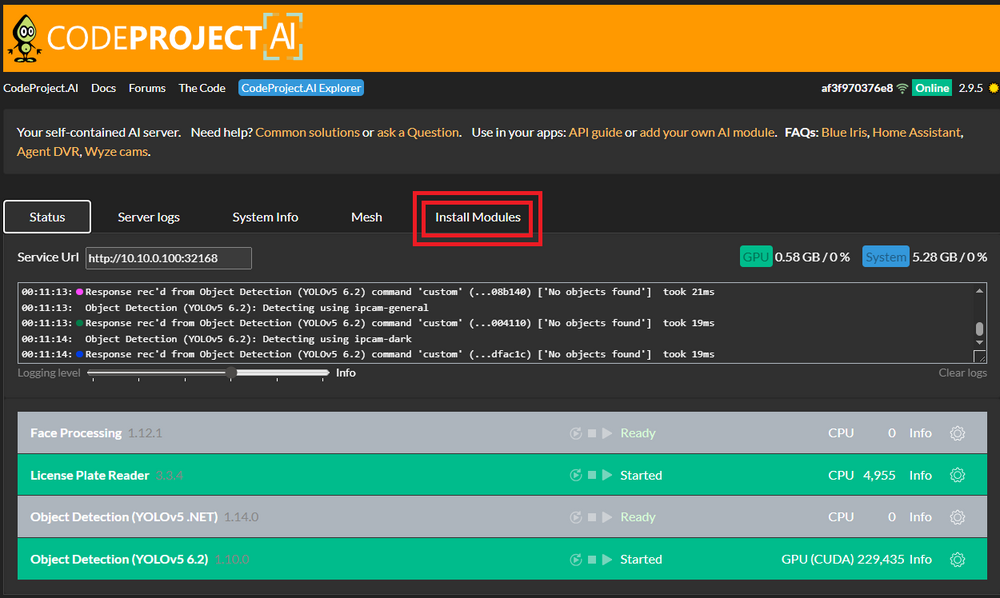Stop the License Plate Reader module

tap(592, 476)
